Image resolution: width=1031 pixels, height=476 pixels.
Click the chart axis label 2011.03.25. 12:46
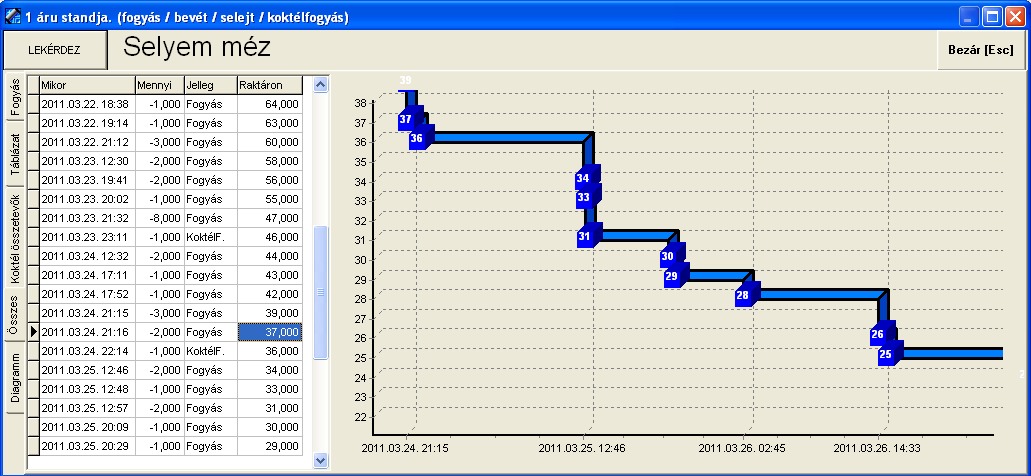582,448
